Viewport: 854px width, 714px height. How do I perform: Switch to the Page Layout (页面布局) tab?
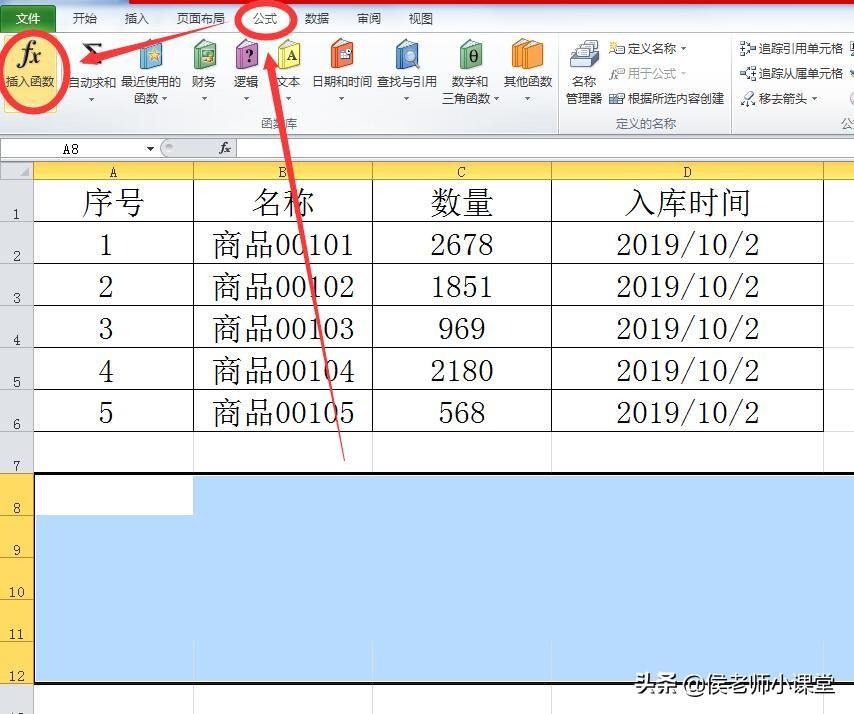pos(200,19)
